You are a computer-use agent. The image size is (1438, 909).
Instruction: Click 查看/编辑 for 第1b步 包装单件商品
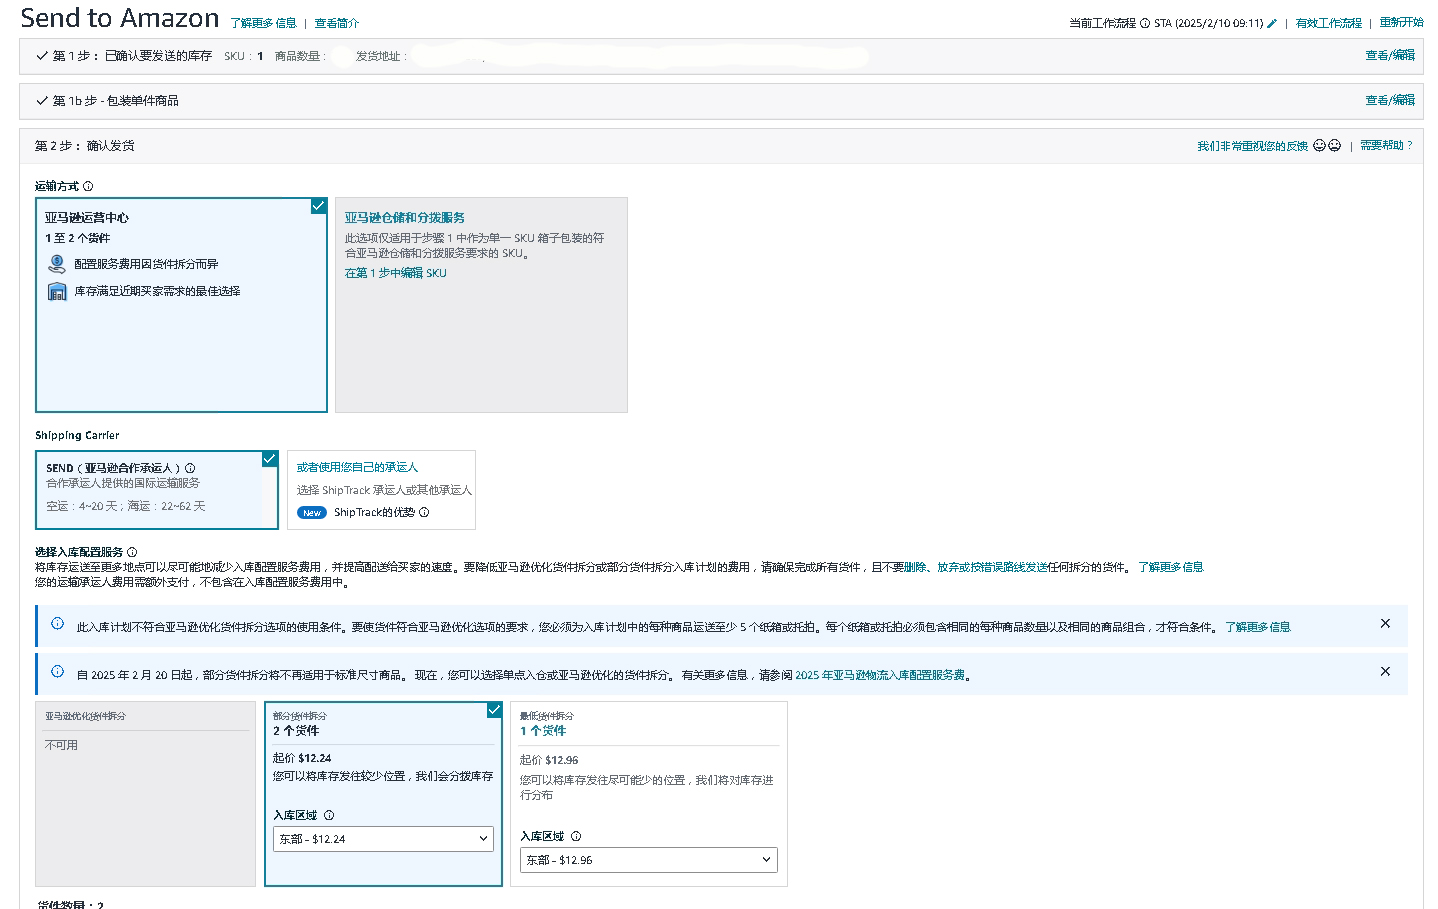click(1390, 100)
